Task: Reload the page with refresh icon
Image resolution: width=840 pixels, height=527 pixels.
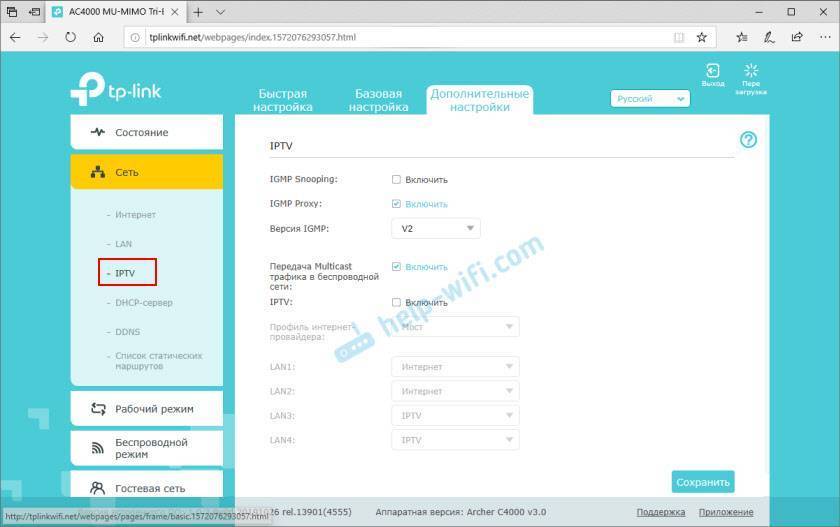Action: tap(71, 37)
